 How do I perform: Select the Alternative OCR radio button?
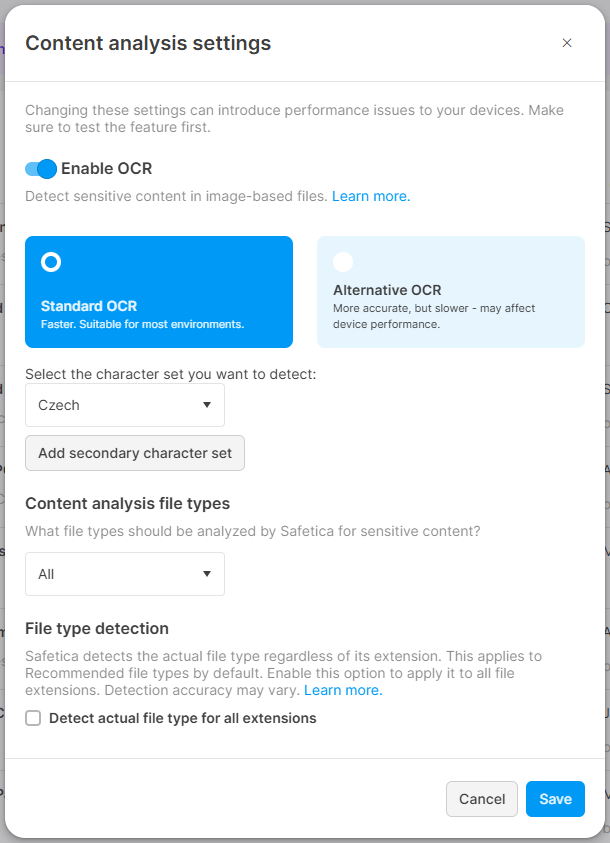pyautogui.click(x=343, y=262)
